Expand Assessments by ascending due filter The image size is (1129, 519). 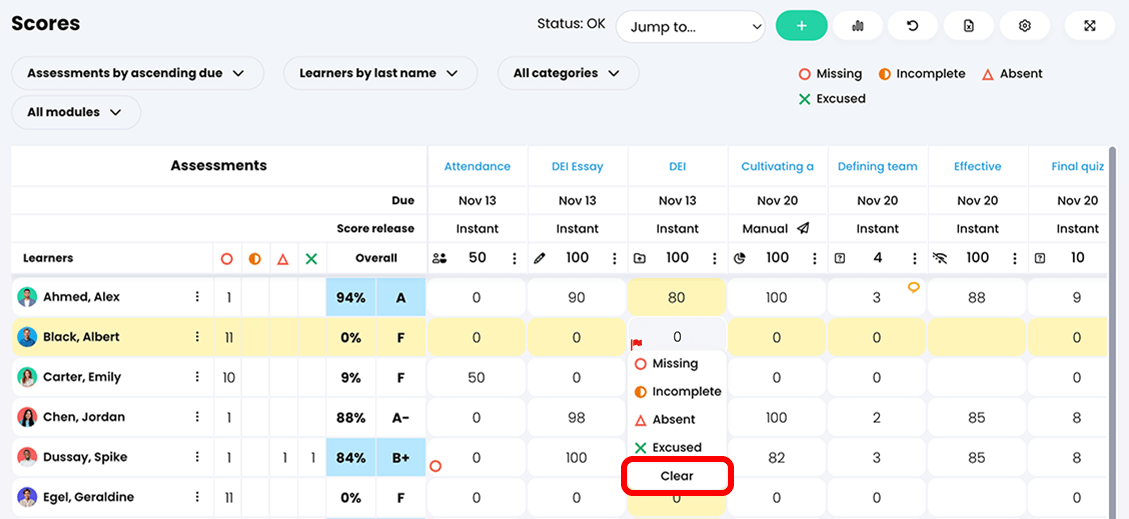pyautogui.click(x=138, y=73)
